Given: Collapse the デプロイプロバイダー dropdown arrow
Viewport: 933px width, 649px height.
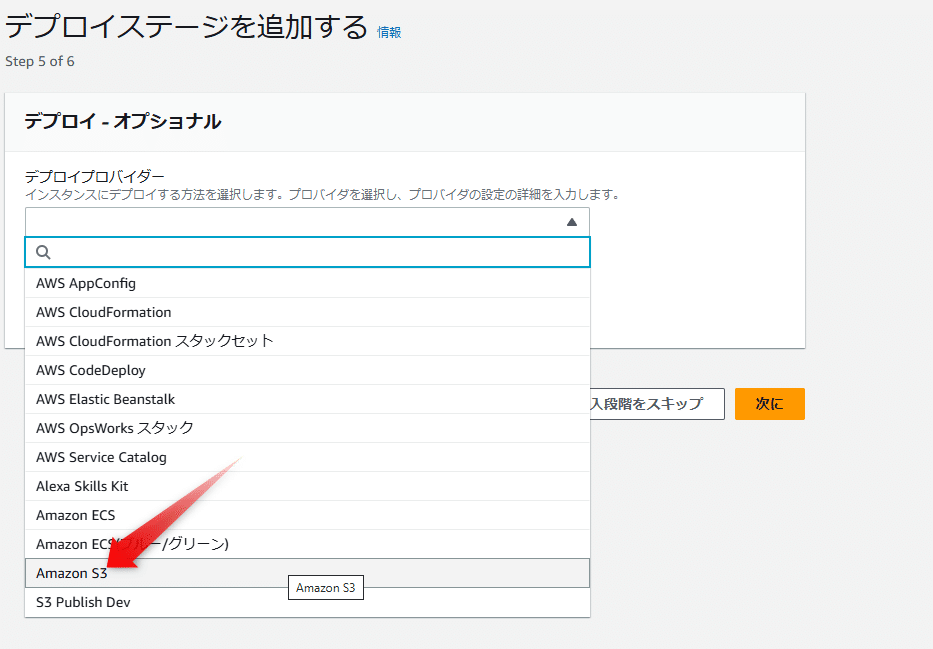Looking at the screenshot, I should pyautogui.click(x=572, y=221).
